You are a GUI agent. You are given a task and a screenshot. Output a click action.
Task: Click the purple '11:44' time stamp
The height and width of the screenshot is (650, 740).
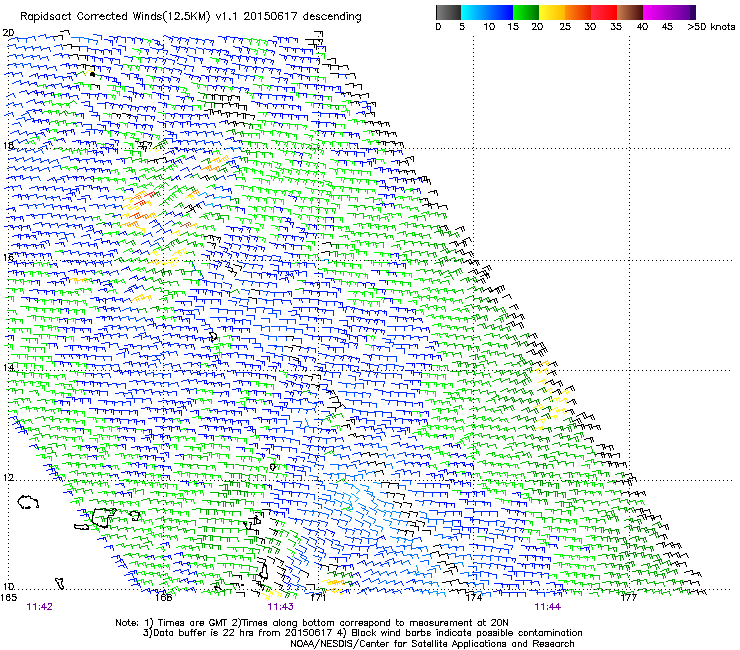click(547, 607)
